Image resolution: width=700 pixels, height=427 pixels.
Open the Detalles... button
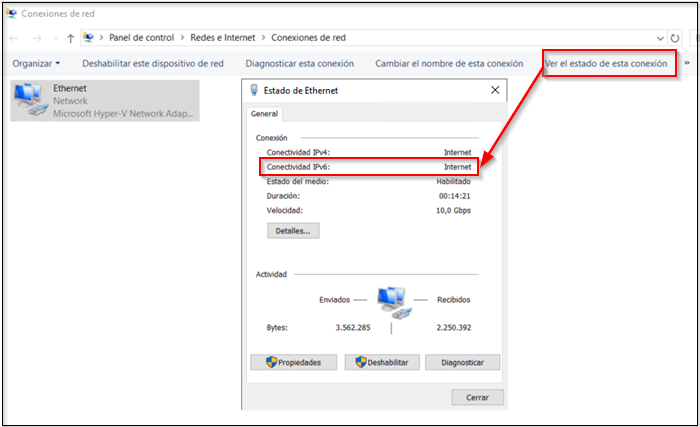pyautogui.click(x=293, y=231)
